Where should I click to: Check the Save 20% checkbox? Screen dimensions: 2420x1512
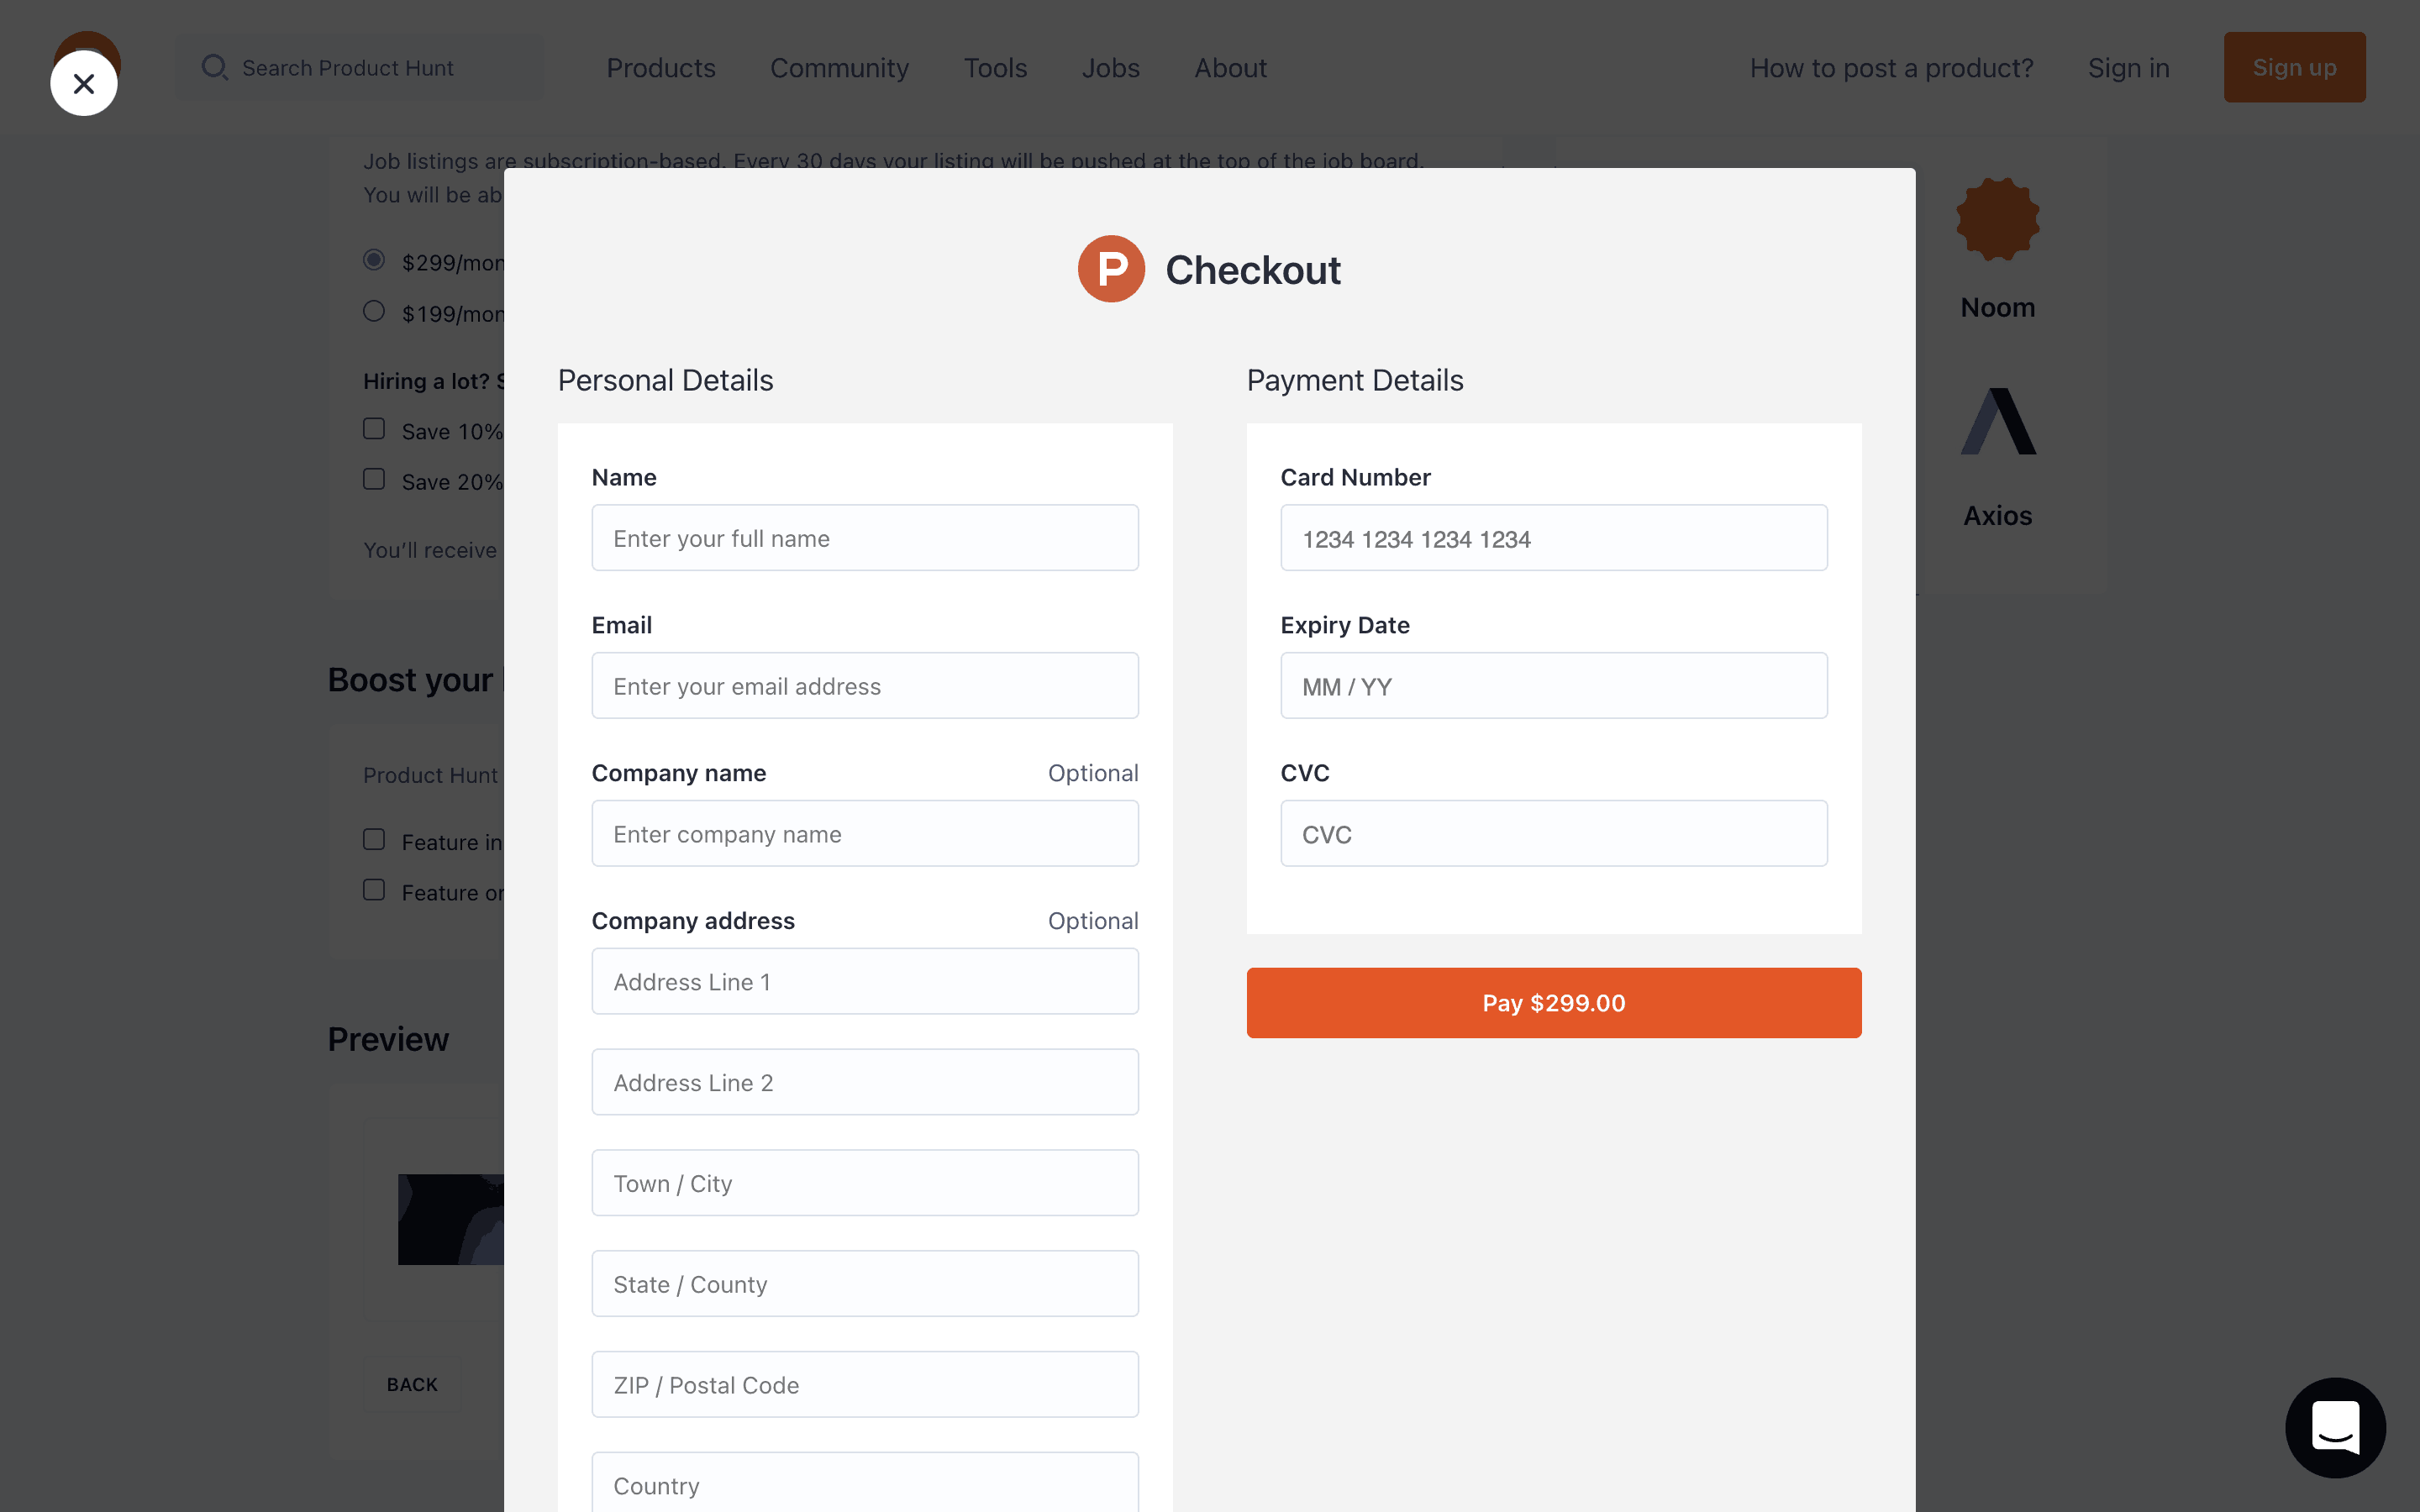click(374, 480)
